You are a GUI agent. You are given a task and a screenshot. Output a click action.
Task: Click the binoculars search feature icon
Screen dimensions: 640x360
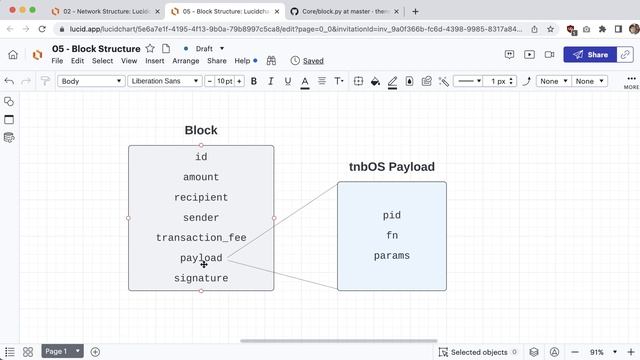271,61
